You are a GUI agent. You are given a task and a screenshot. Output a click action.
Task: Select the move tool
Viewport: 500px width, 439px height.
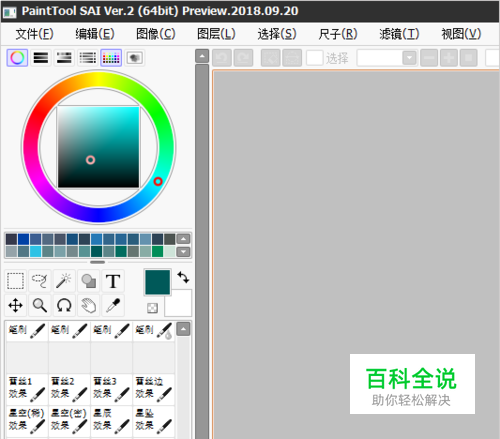point(15,305)
